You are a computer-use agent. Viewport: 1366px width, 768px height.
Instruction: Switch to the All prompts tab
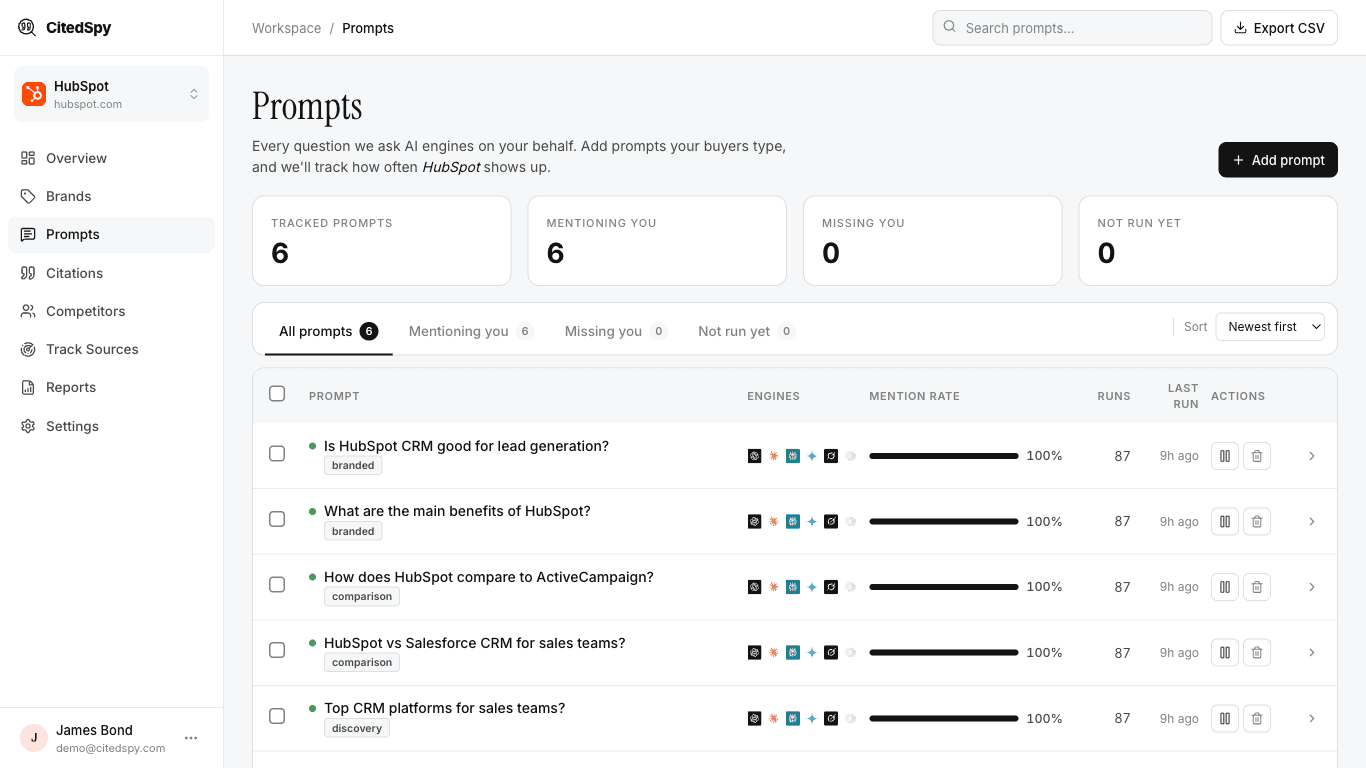[x=328, y=331]
